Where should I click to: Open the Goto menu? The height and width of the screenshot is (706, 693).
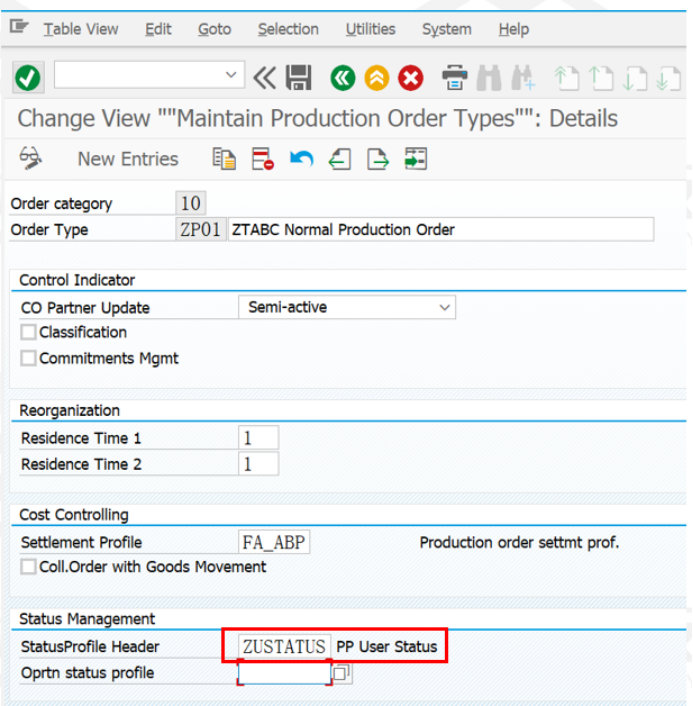(214, 29)
